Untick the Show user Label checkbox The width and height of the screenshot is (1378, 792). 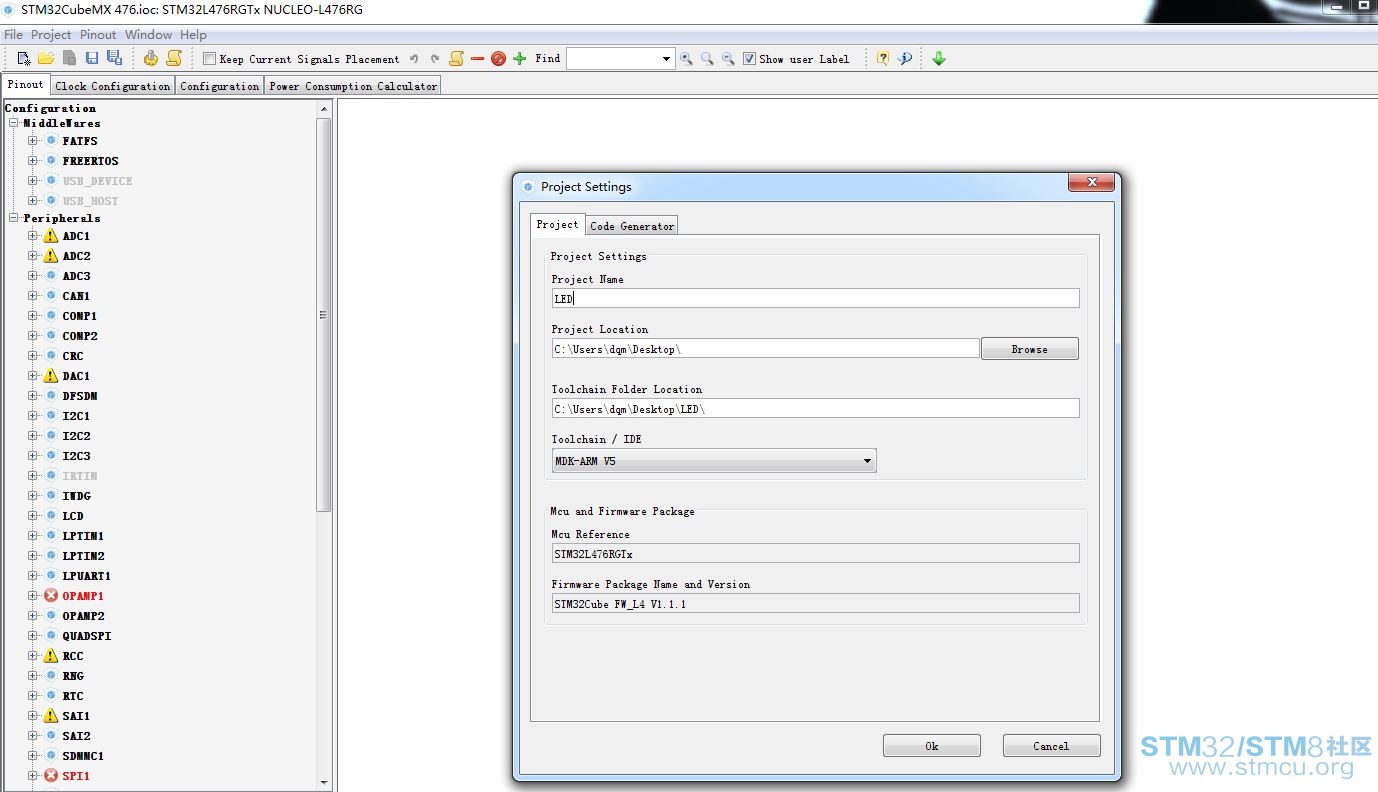pos(749,59)
